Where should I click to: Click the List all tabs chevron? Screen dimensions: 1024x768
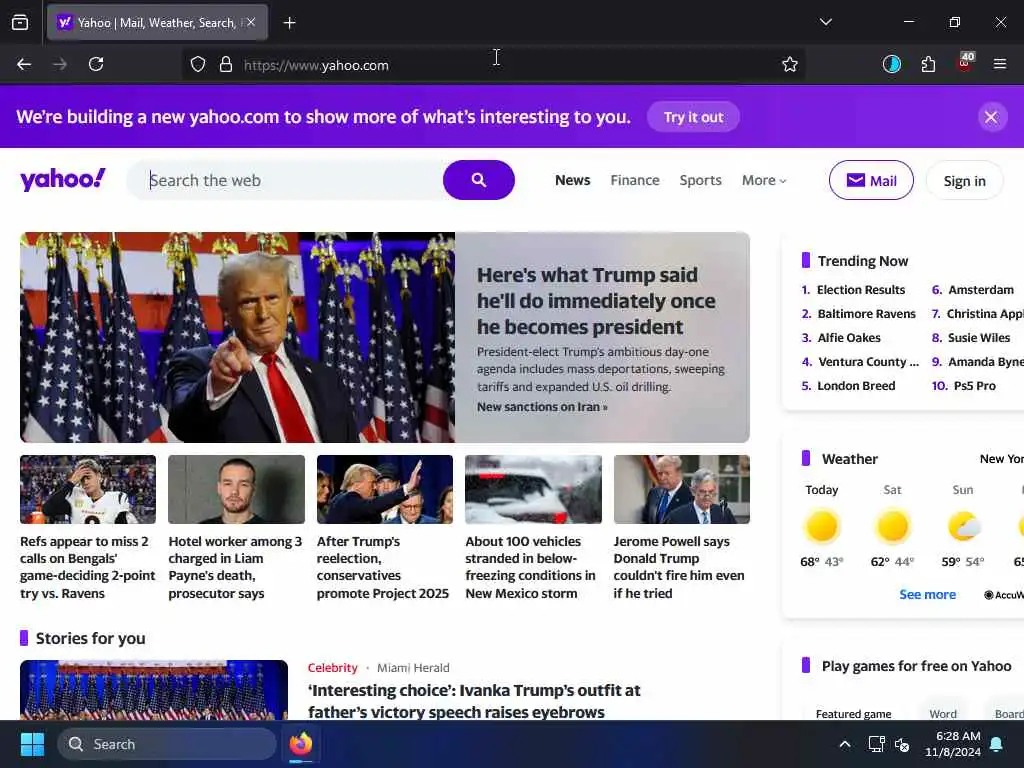click(x=825, y=22)
